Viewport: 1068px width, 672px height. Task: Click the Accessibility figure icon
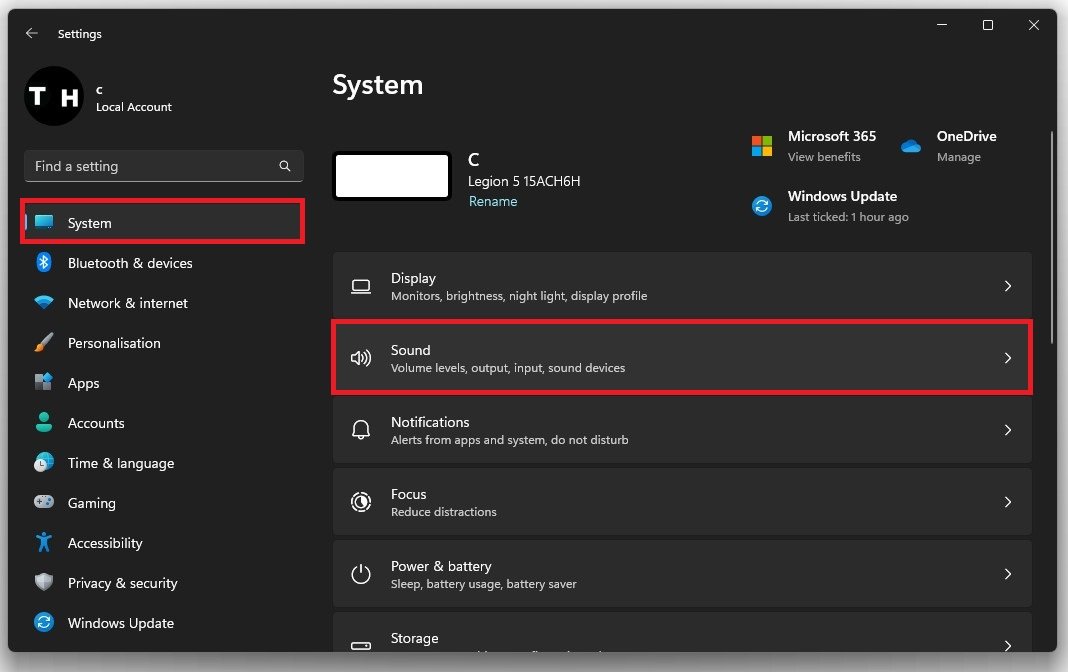pos(44,543)
